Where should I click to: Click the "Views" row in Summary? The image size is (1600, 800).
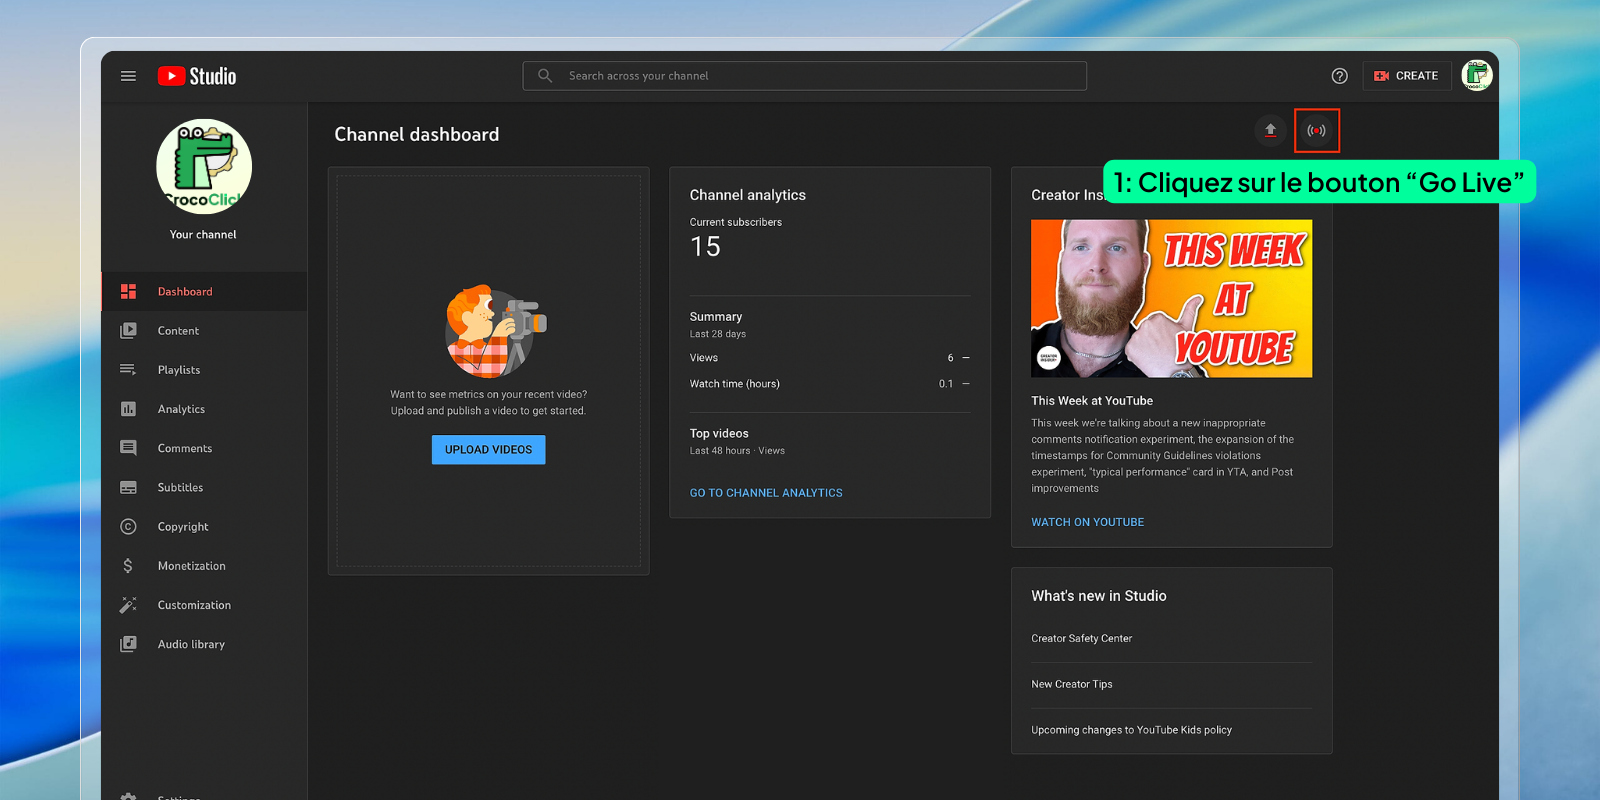click(830, 358)
